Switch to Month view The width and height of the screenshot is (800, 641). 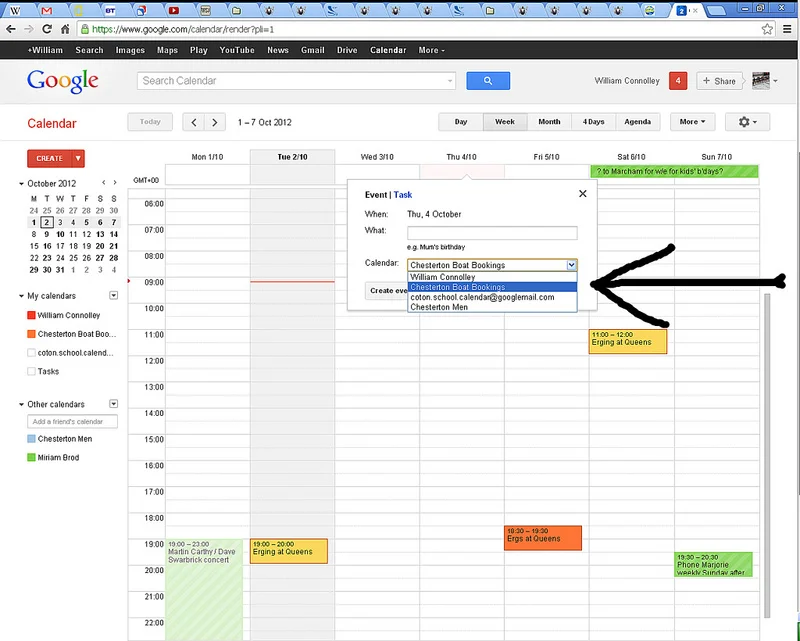click(x=549, y=122)
